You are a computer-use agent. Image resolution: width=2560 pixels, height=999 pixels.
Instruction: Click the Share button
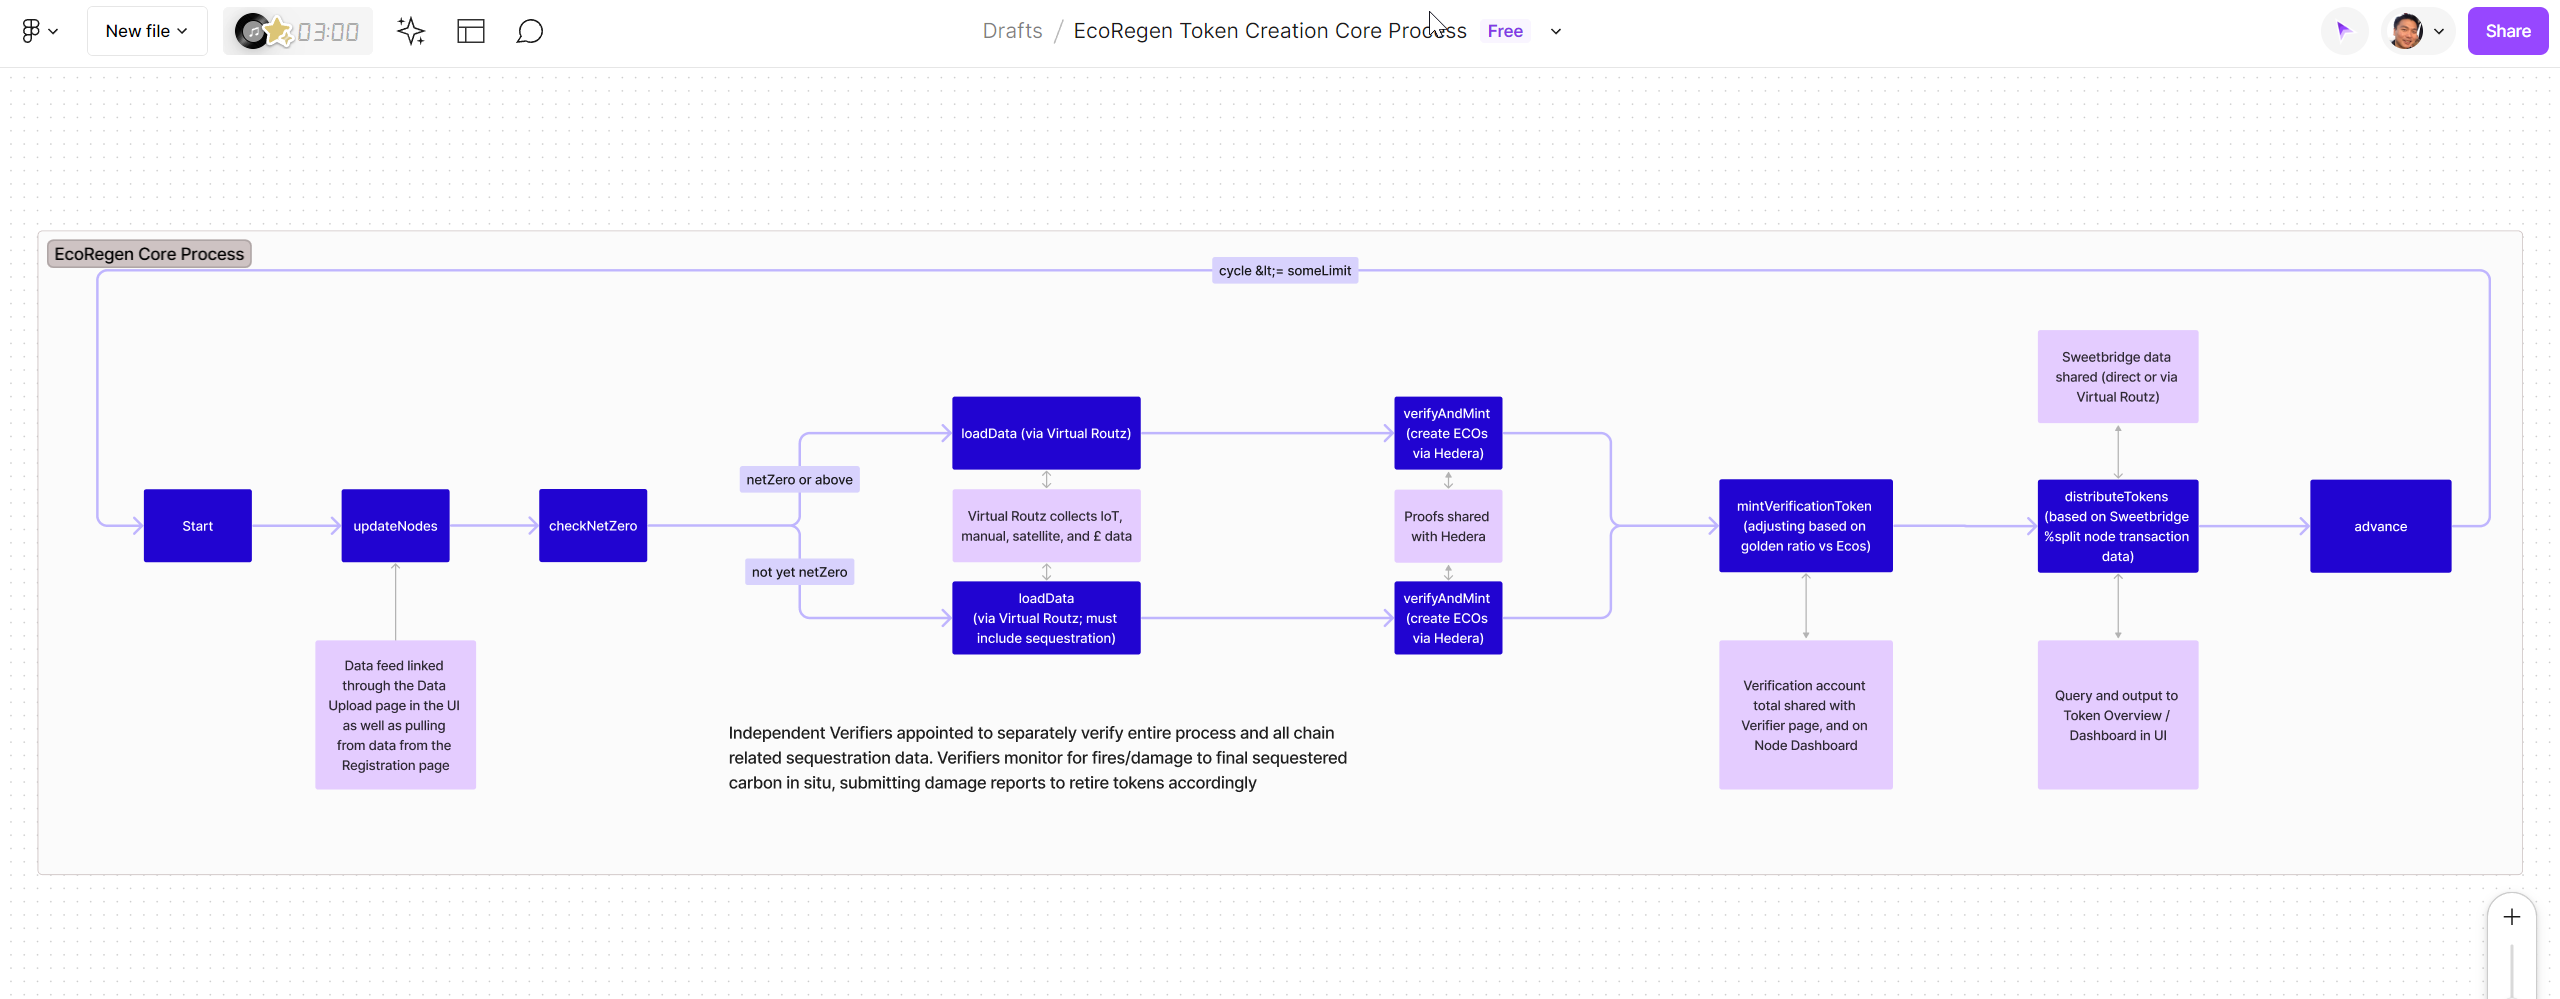pos(2508,31)
